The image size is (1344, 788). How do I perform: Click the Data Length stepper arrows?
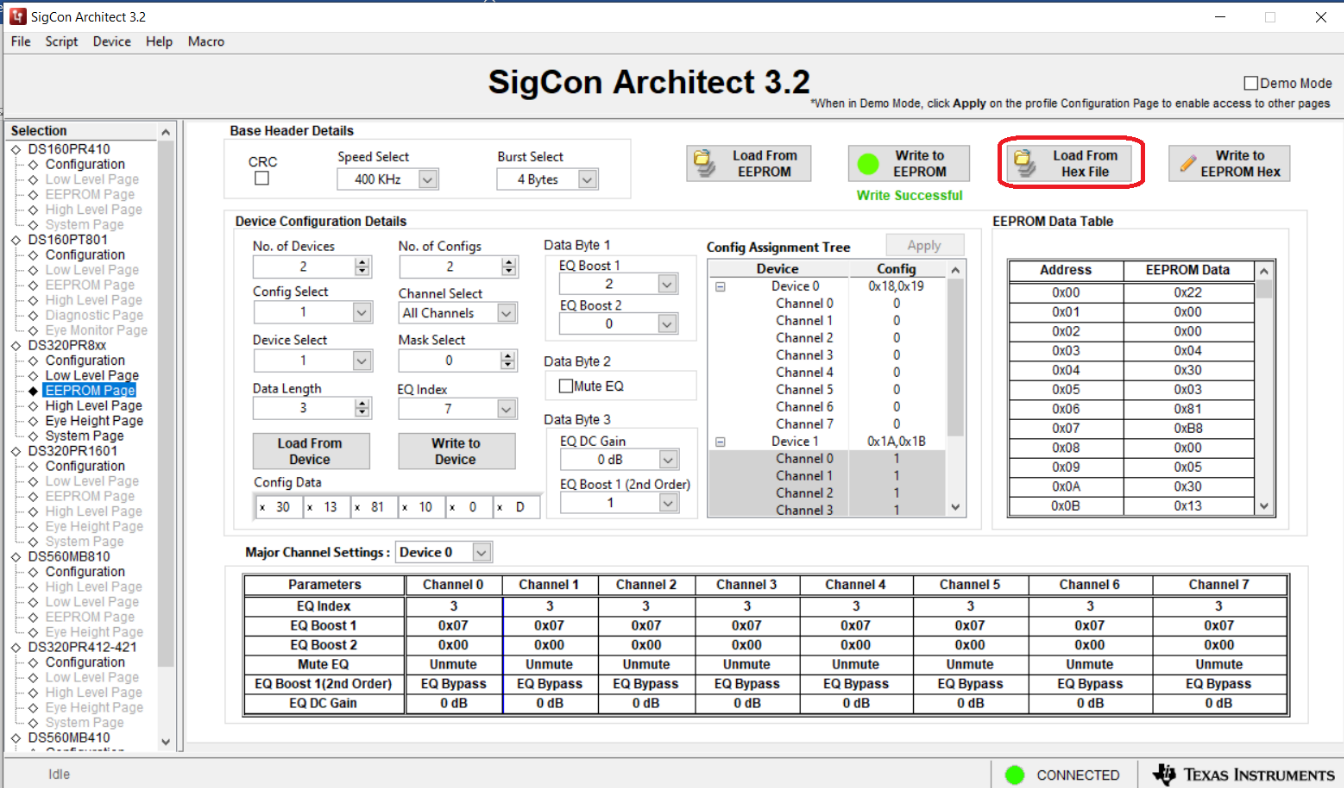click(x=362, y=408)
